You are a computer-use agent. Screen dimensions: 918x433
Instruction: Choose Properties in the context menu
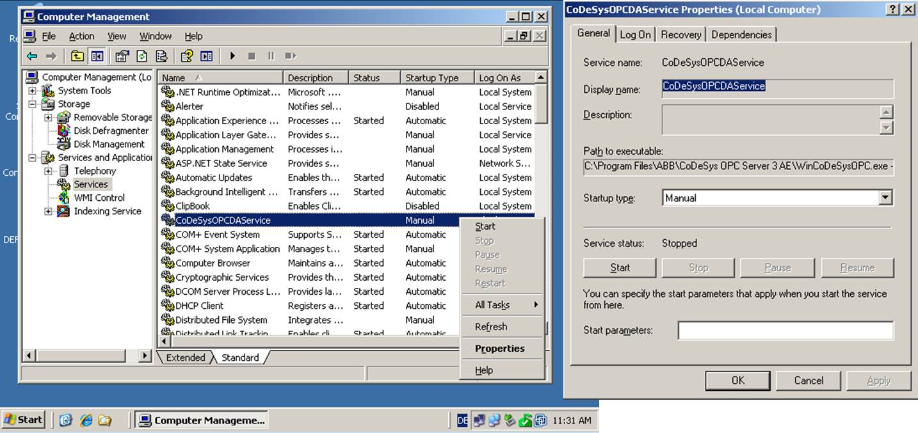click(503, 348)
